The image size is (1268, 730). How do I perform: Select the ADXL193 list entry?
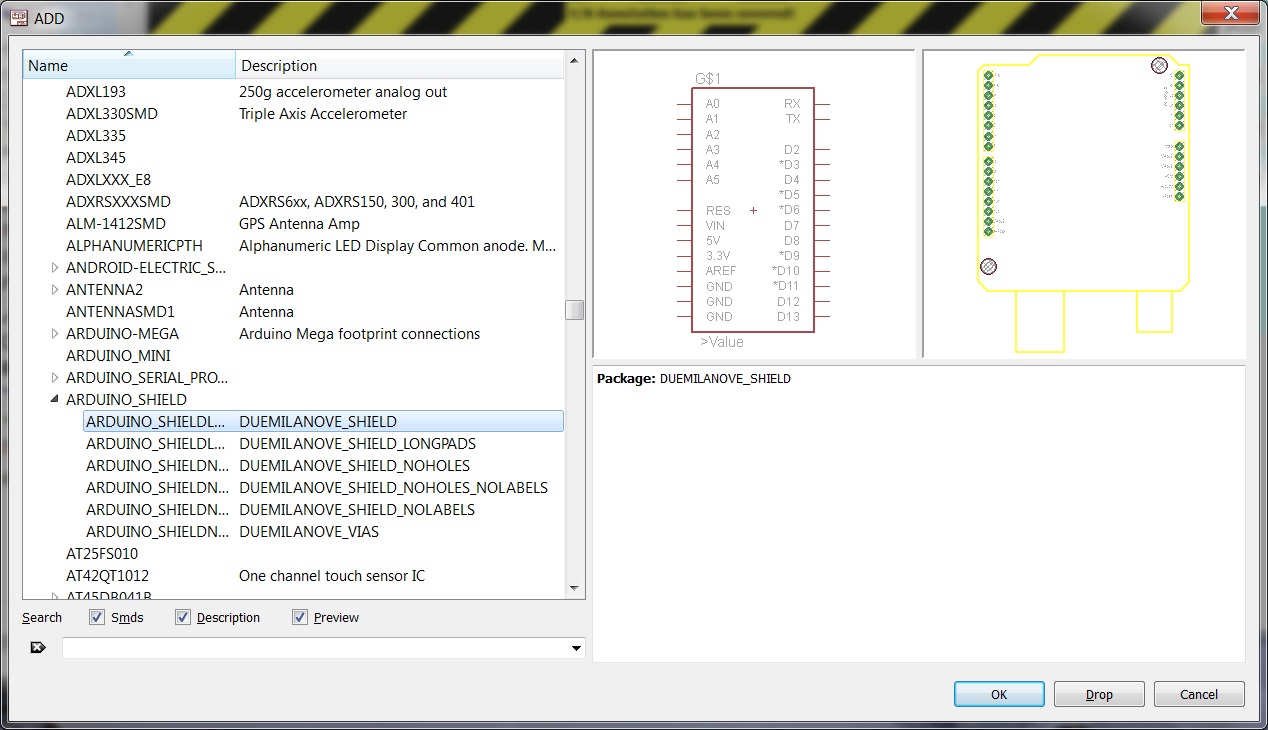96,92
